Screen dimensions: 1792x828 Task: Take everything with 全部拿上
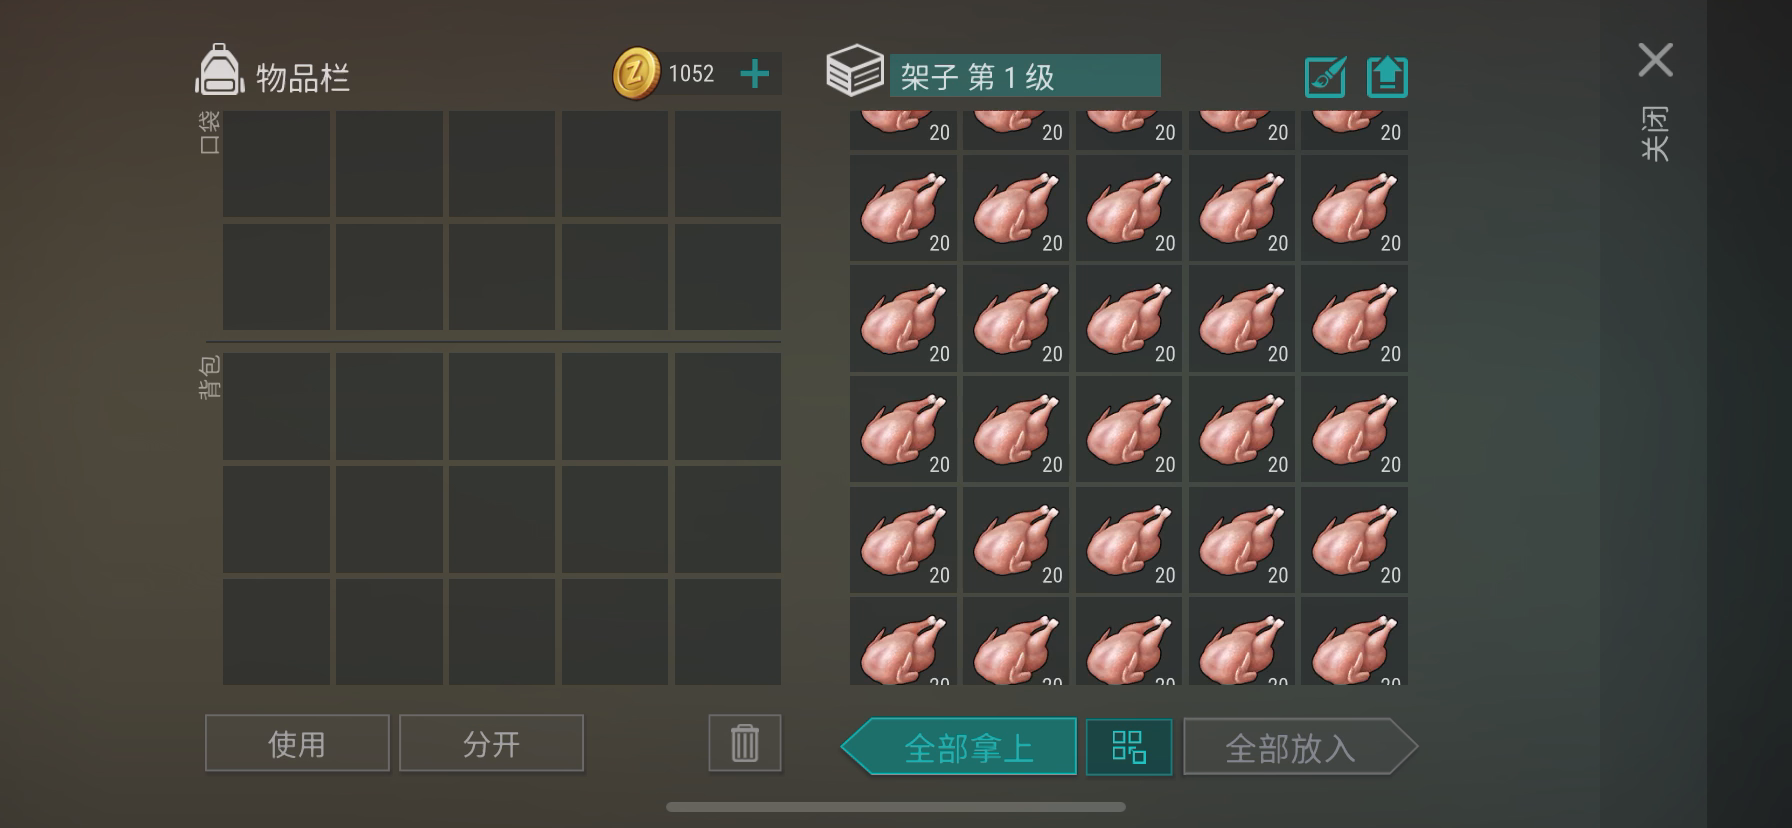[x=959, y=746]
